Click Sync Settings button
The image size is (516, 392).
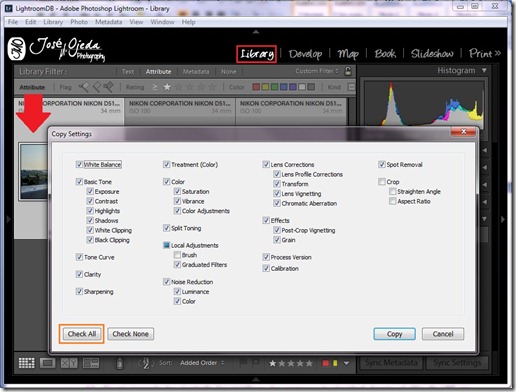click(457, 363)
